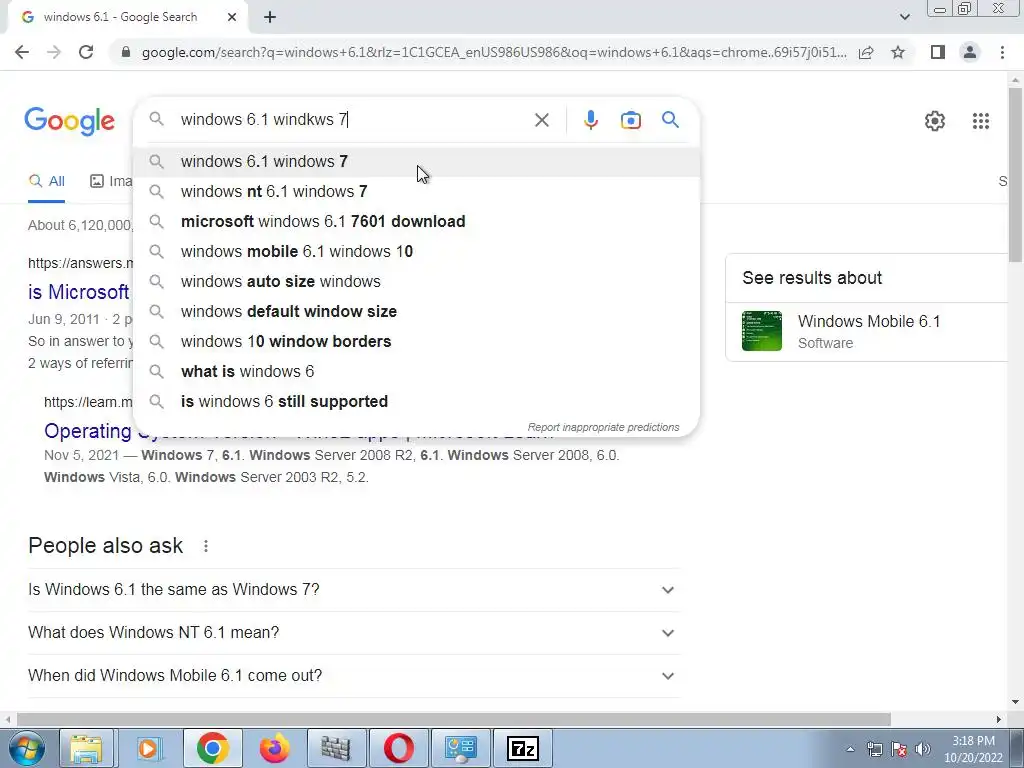Screen dimensions: 1024x768
Task: Report inappropriate predictions link
Action: pos(603,427)
